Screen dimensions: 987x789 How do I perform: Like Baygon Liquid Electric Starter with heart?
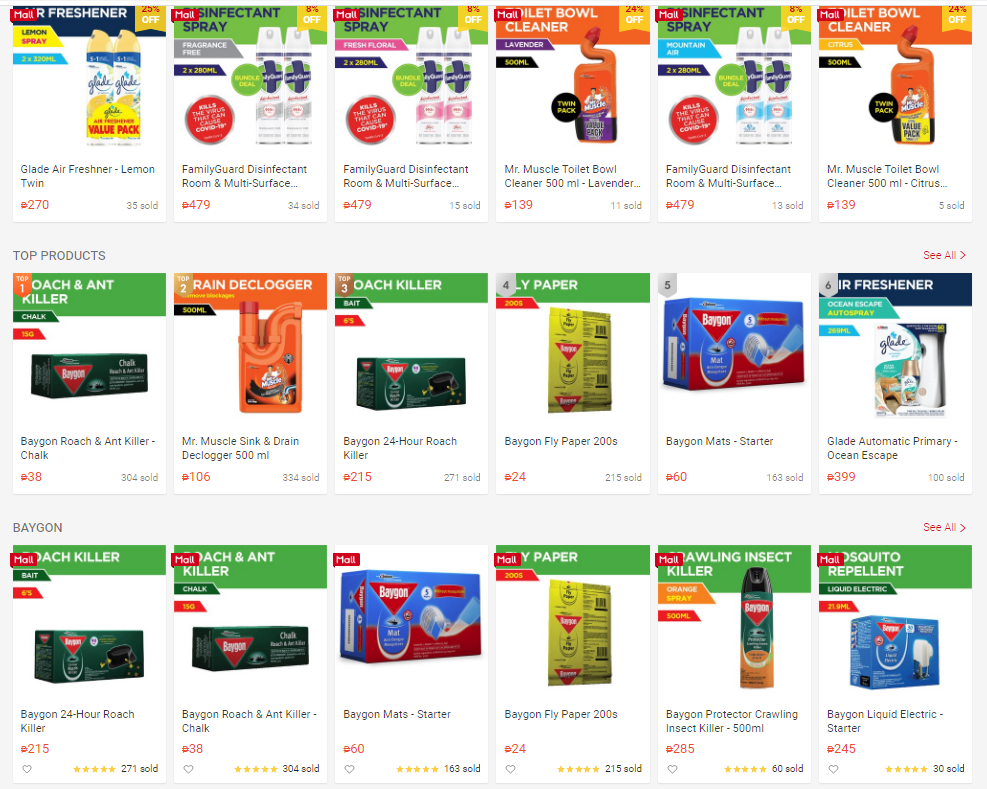coord(833,769)
